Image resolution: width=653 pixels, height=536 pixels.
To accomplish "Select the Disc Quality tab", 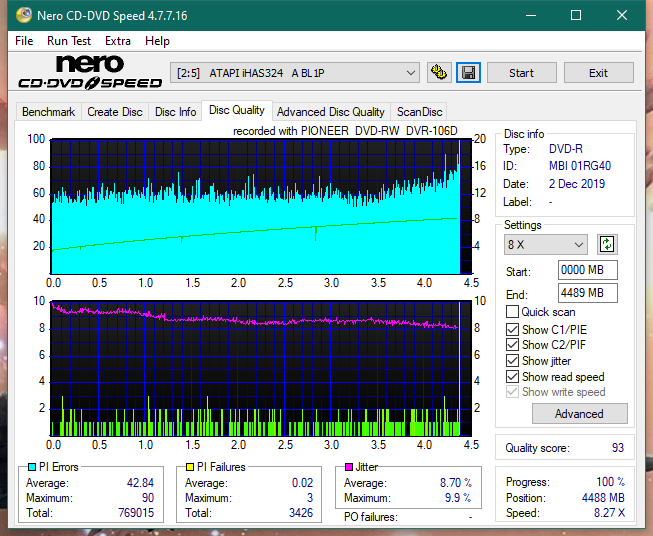I will click(237, 110).
